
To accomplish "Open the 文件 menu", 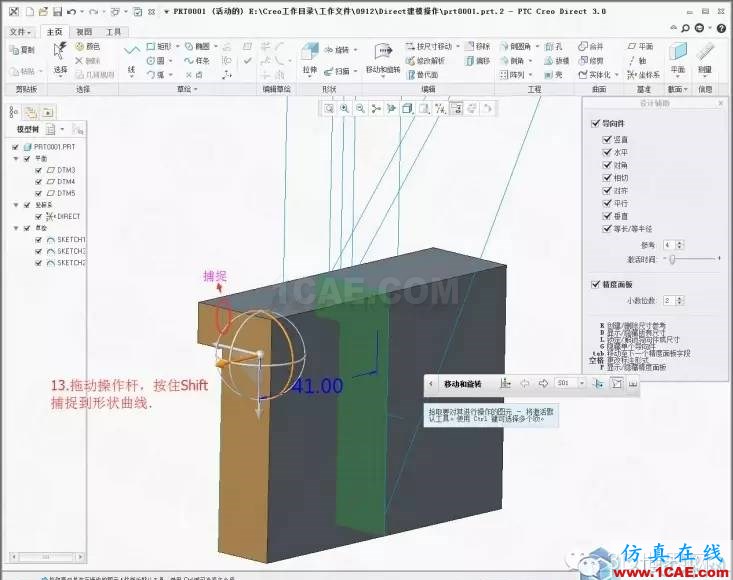I will (20, 32).
